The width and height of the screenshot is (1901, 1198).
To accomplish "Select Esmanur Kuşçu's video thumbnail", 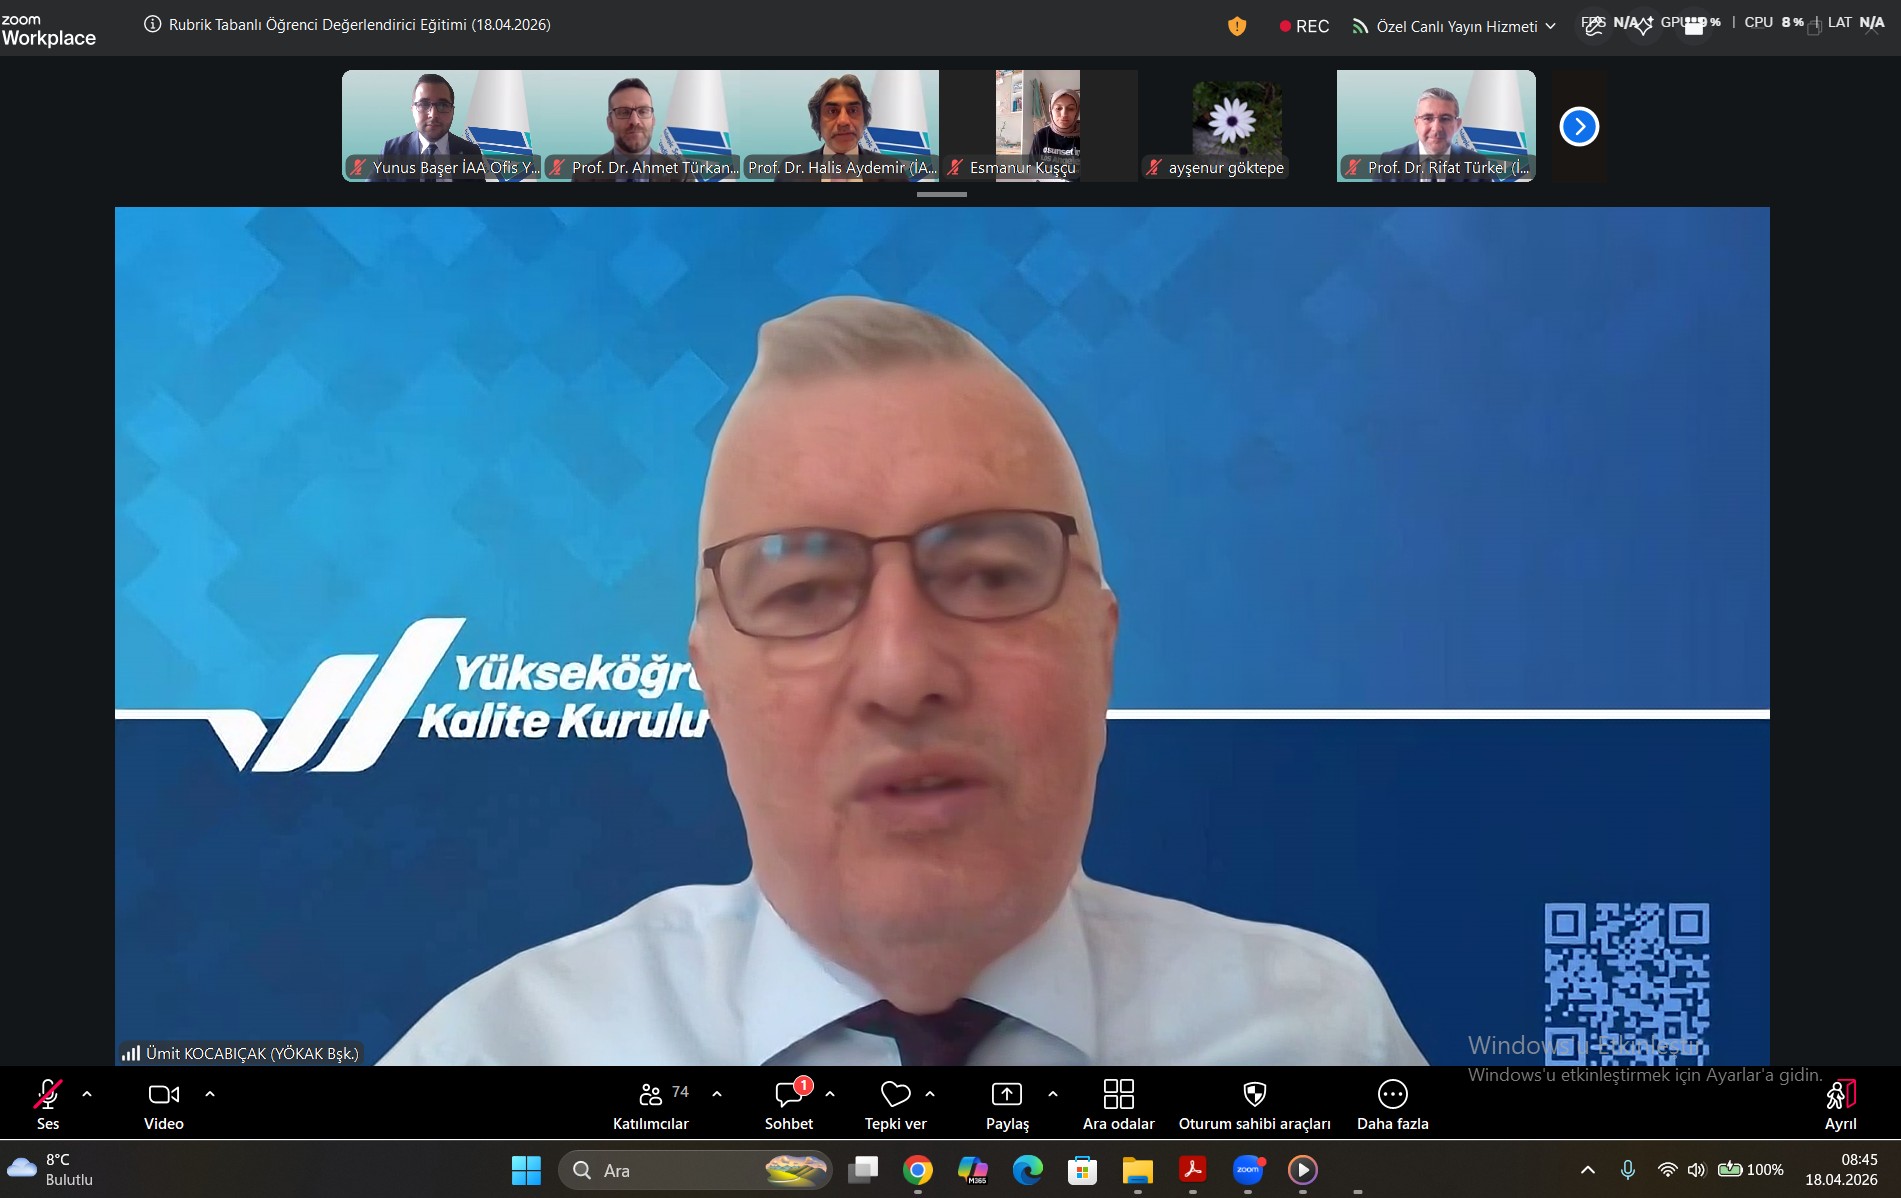I will (x=1038, y=125).
